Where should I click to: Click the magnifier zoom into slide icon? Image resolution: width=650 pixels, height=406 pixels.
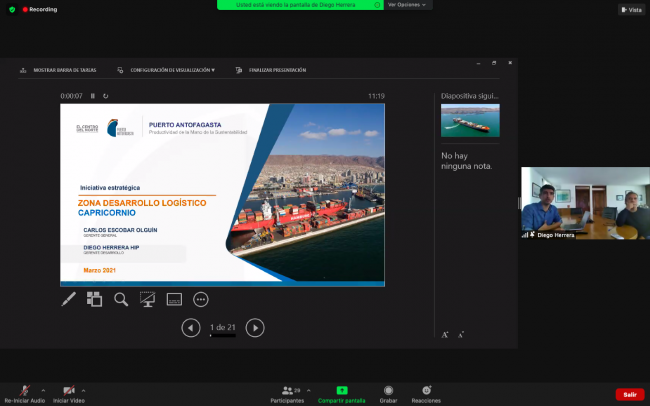pos(121,299)
